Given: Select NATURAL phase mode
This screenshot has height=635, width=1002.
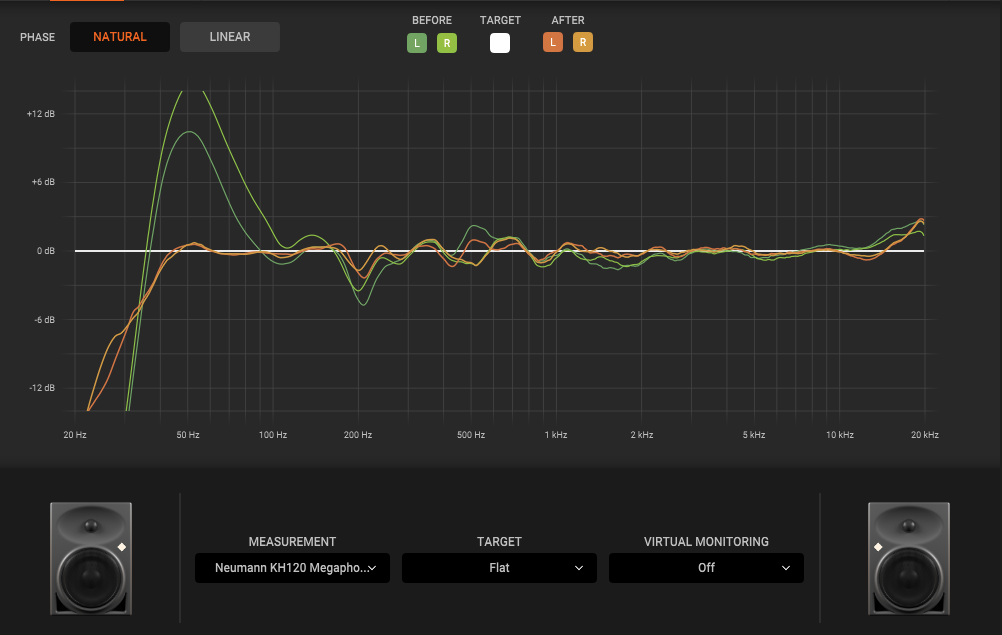Looking at the screenshot, I should [120, 37].
